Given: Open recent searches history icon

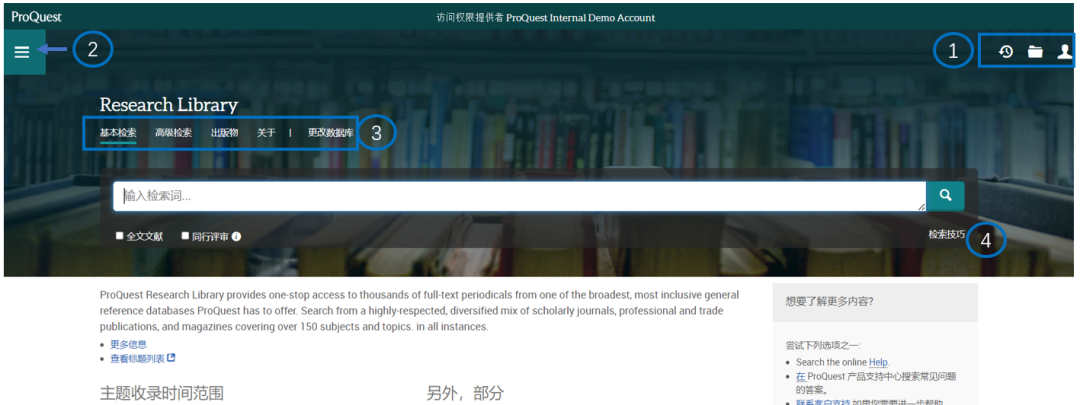Looking at the screenshot, I should coord(1006,52).
